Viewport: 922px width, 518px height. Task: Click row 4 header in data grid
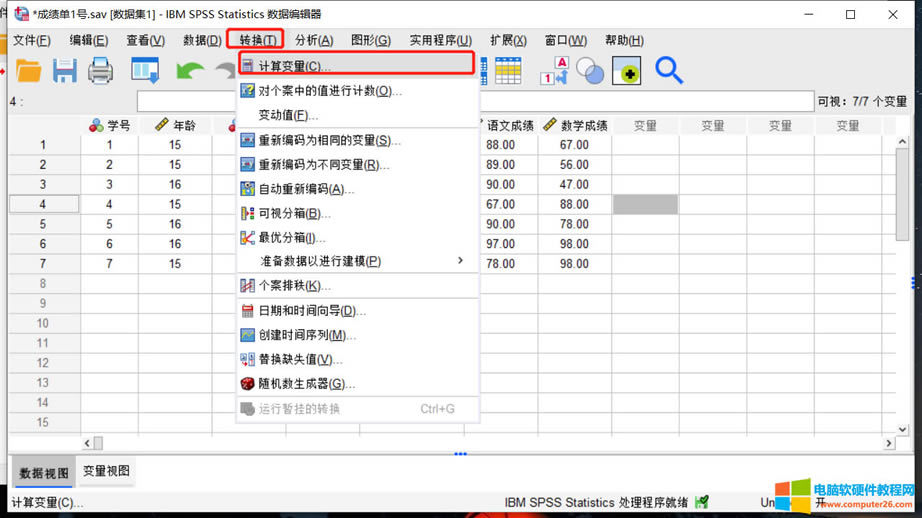coord(43,204)
